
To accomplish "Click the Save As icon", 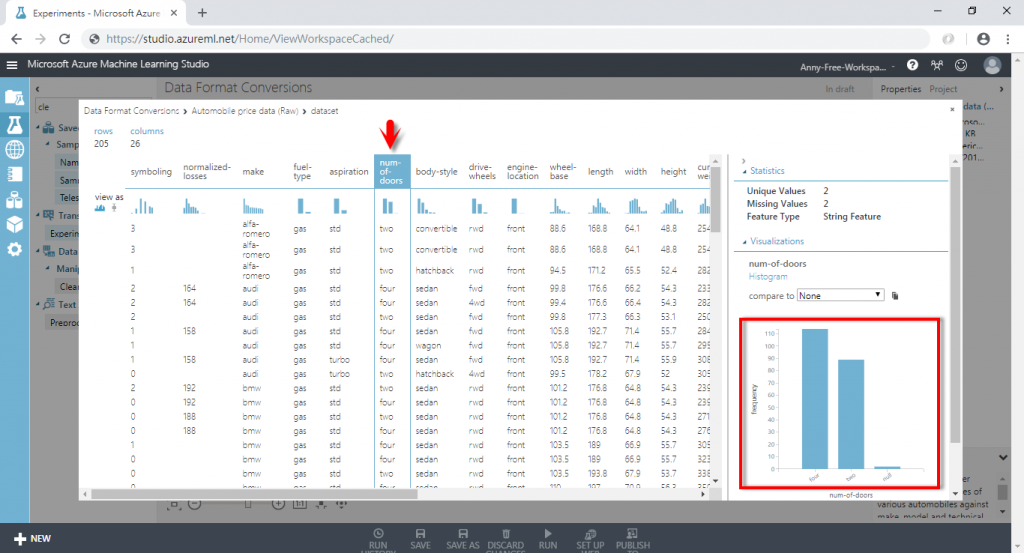I will 463,533.
